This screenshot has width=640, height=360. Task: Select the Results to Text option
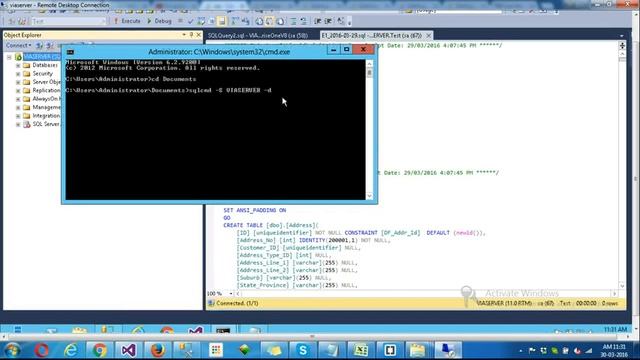tap(259, 21)
